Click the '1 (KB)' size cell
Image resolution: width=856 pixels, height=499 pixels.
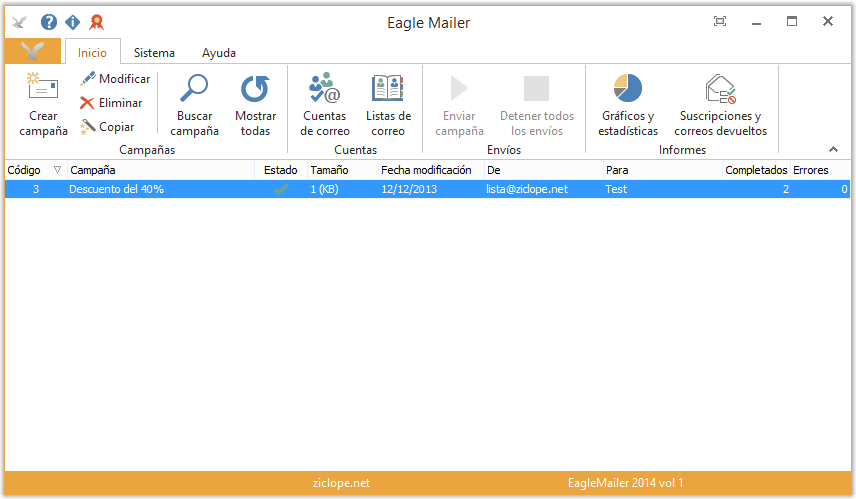pos(324,189)
